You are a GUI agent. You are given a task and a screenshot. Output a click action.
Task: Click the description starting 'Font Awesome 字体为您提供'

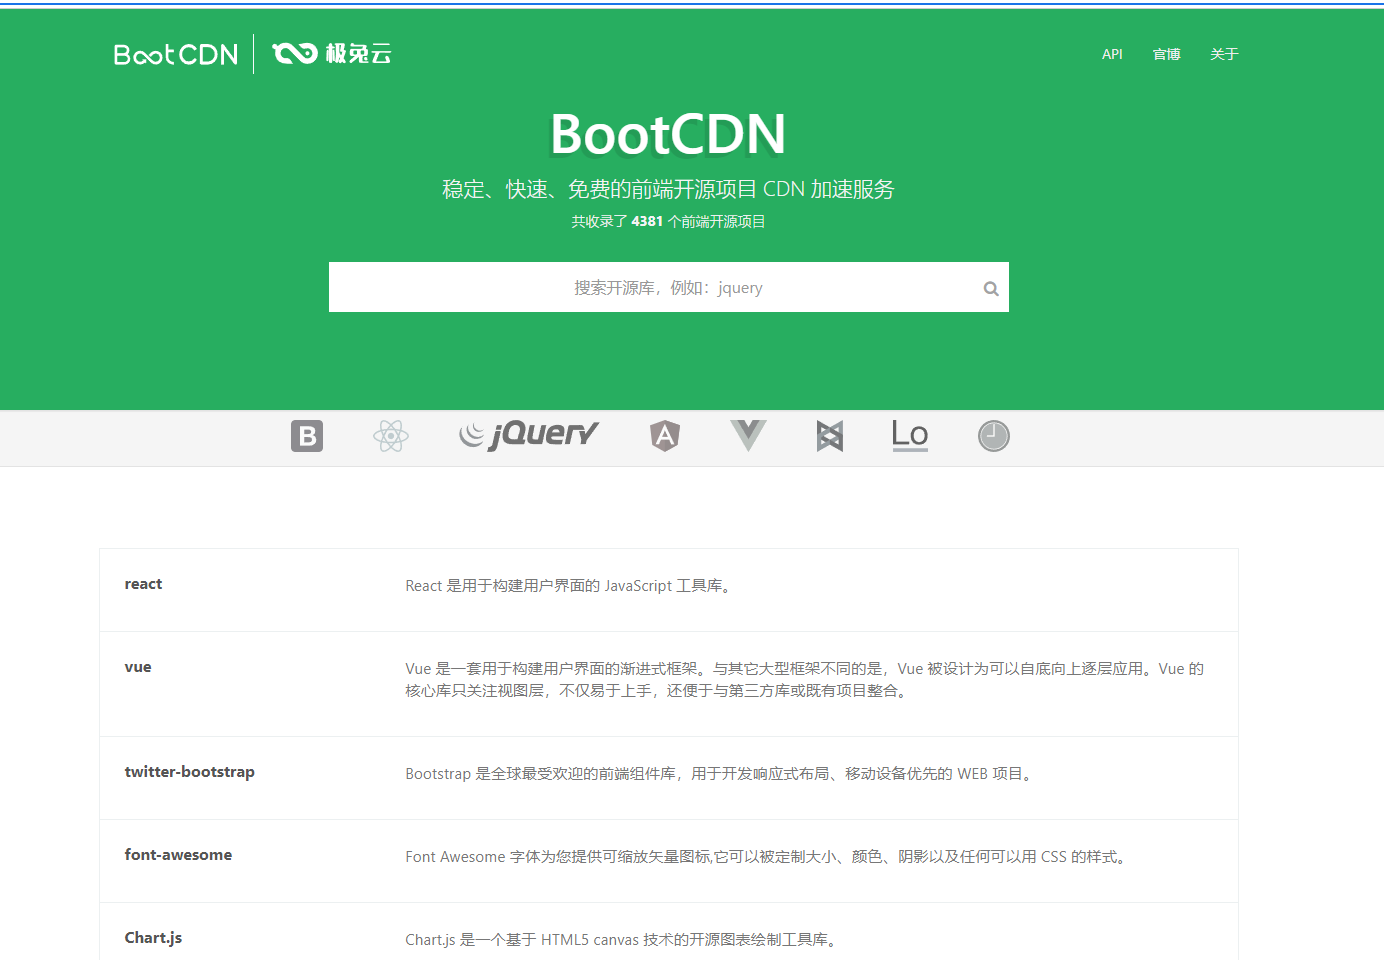click(767, 857)
